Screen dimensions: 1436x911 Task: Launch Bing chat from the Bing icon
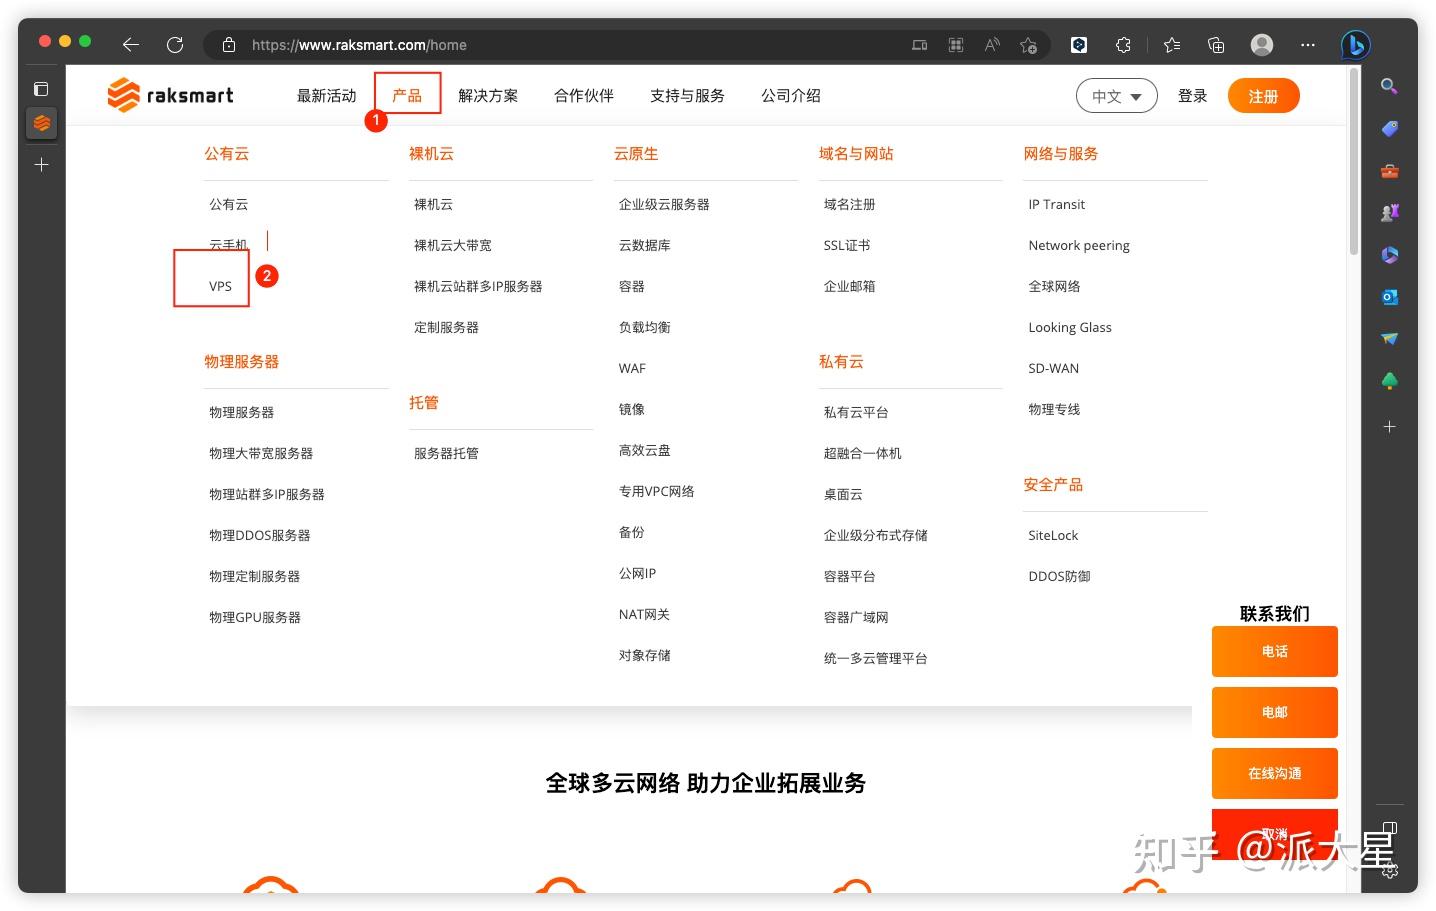coord(1355,44)
